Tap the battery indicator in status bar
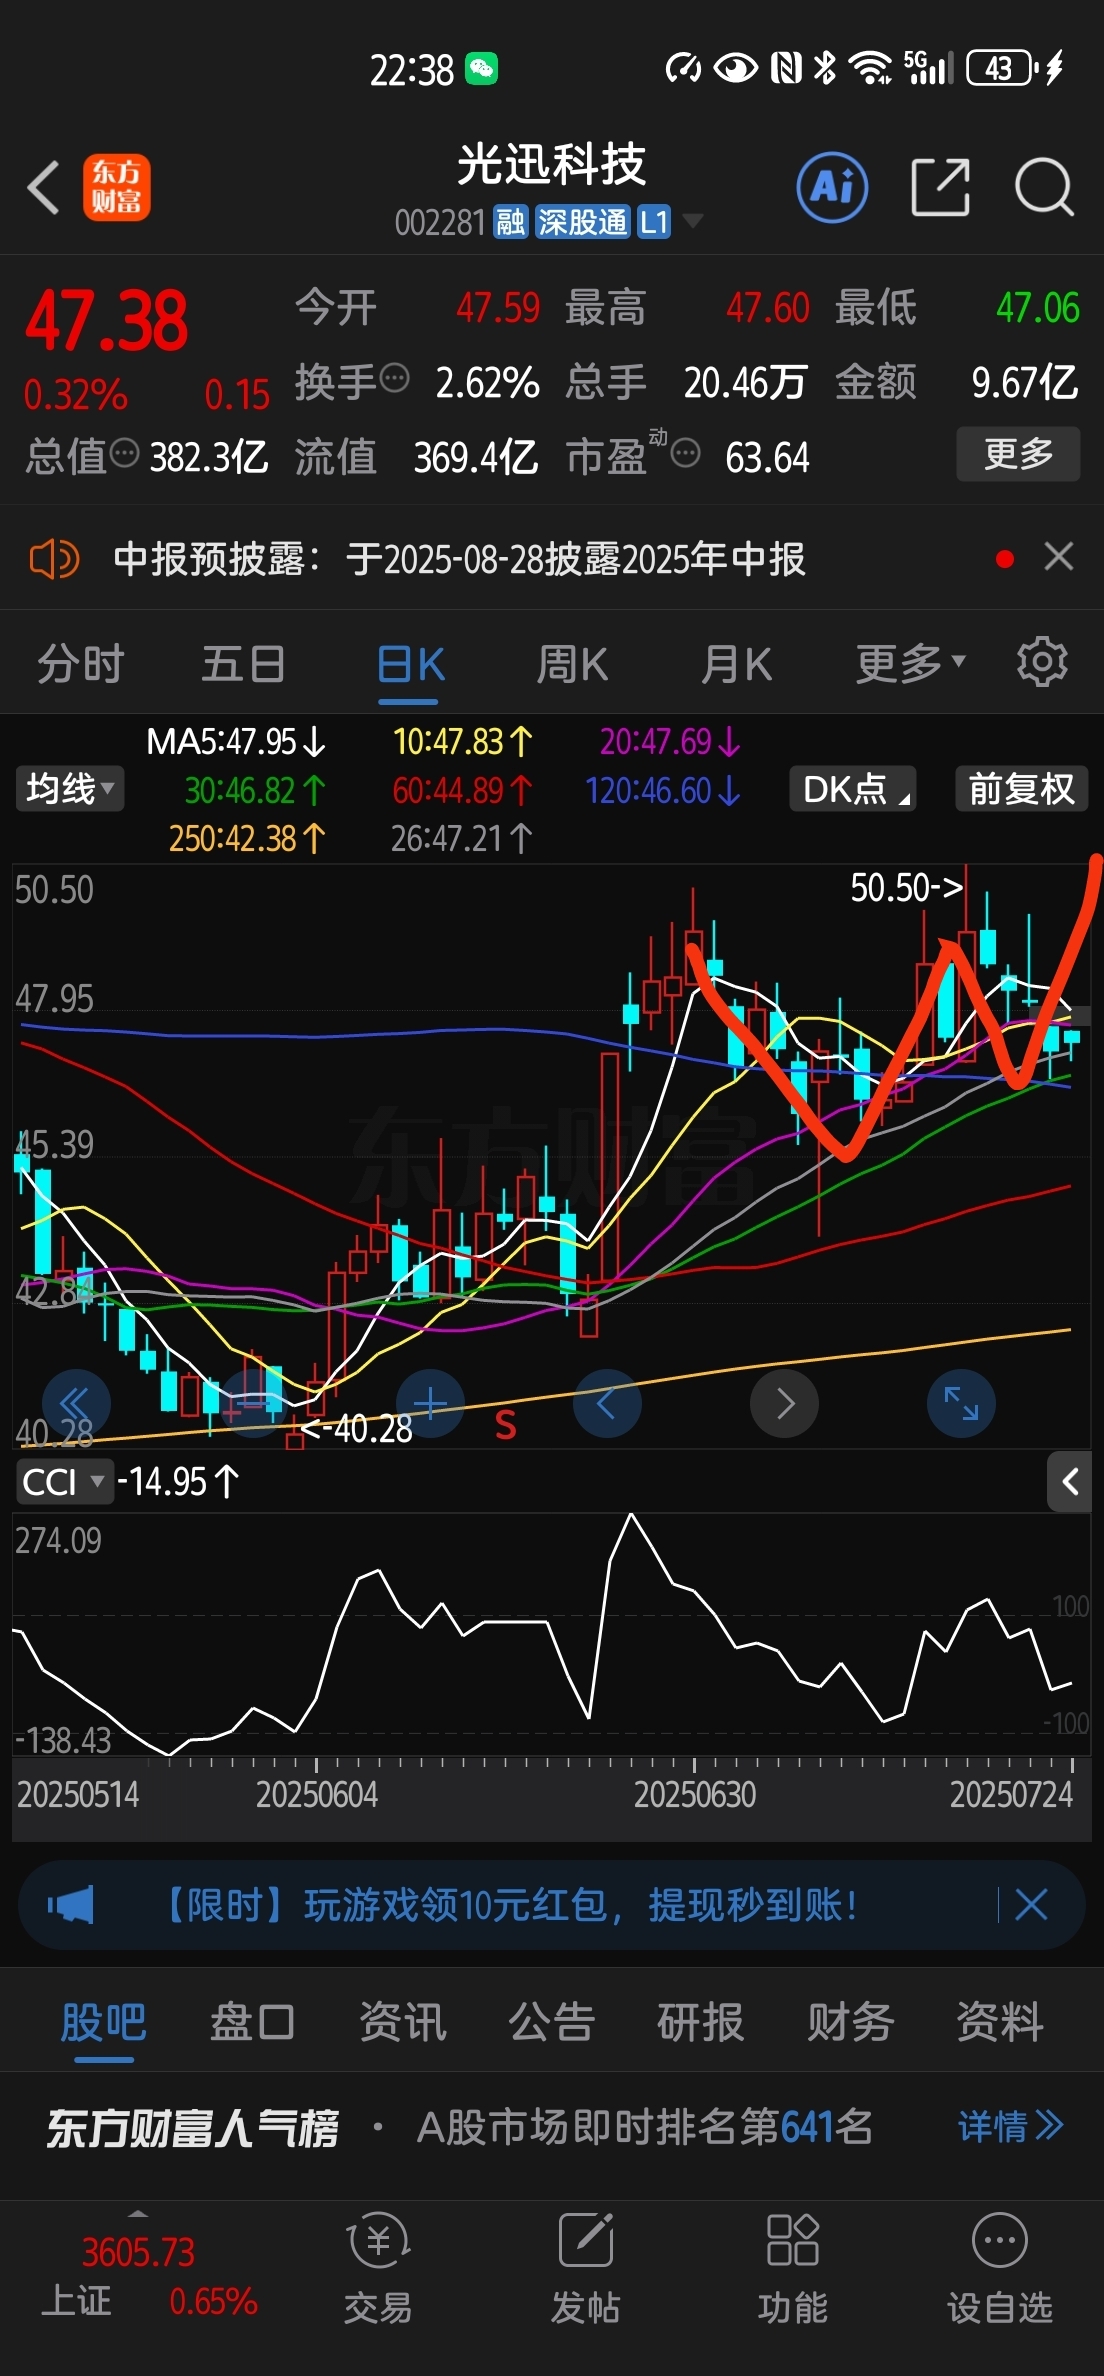The image size is (1104, 2376). [1000, 68]
